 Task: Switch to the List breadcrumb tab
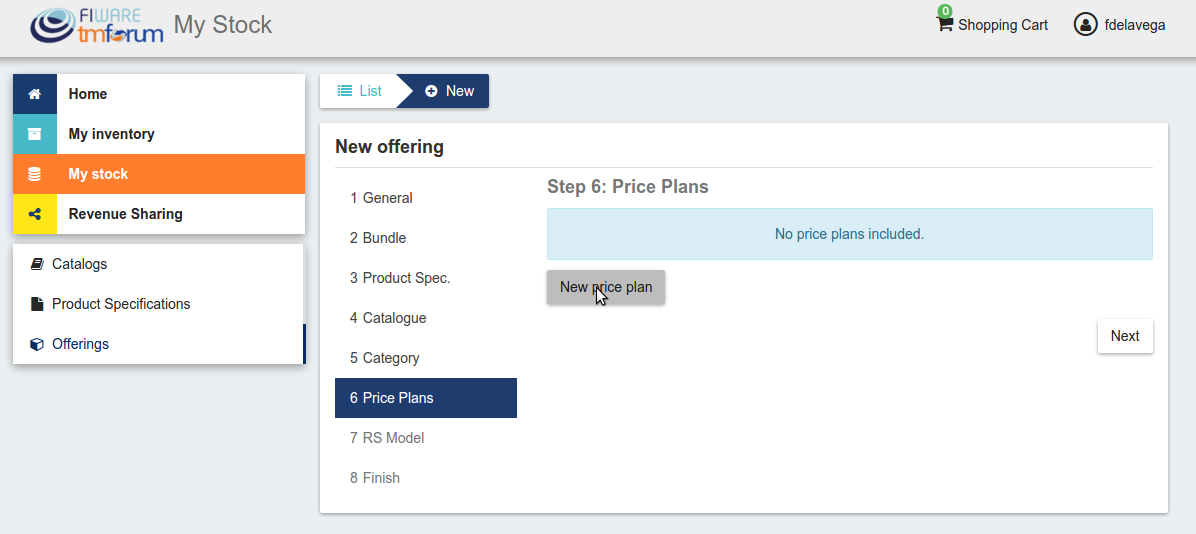click(x=358, y=91)
